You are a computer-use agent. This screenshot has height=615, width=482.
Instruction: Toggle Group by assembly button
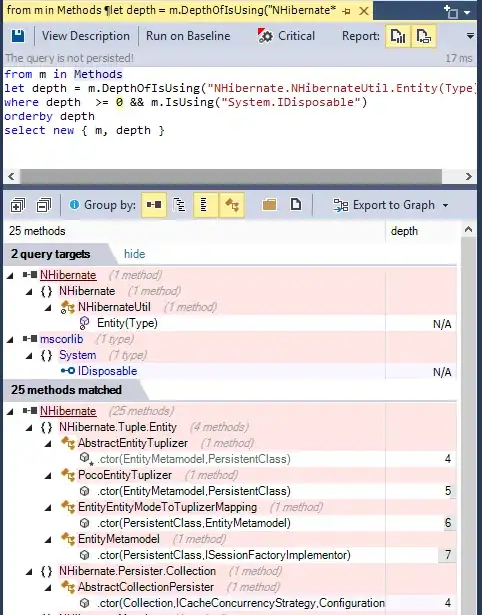click(154, 205)
